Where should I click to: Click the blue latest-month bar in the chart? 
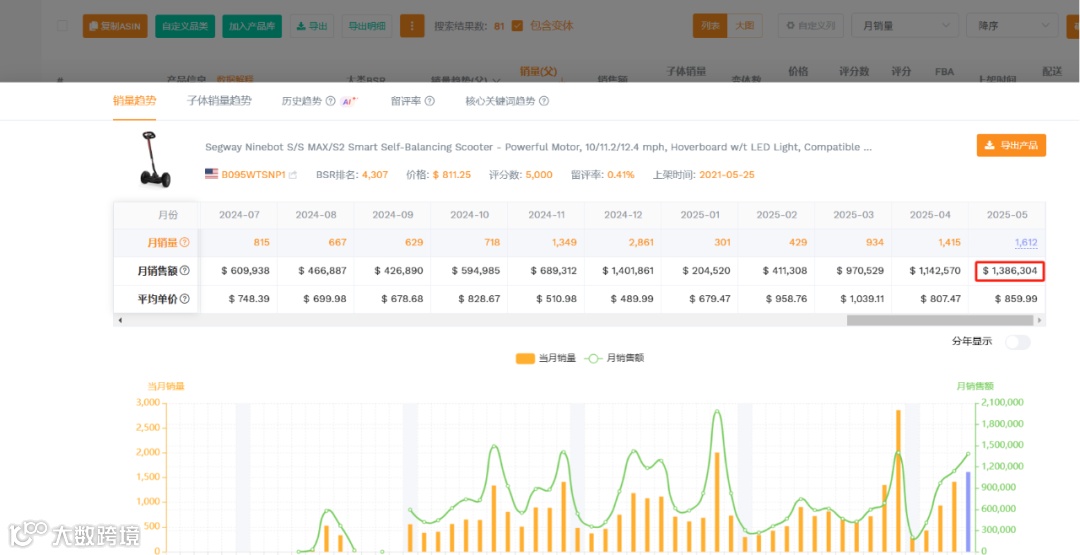point(968,512)
